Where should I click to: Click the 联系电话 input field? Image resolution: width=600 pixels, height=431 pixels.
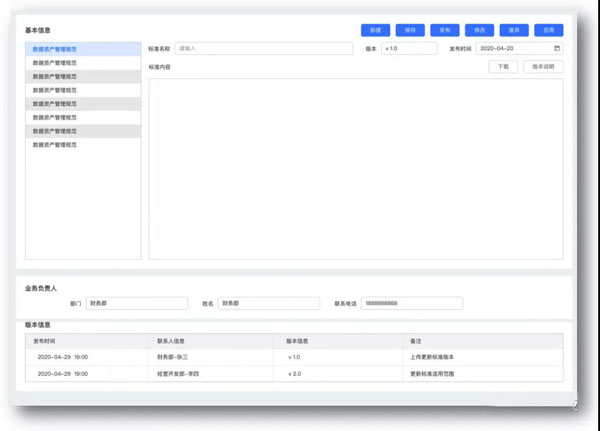click(412, 303)
